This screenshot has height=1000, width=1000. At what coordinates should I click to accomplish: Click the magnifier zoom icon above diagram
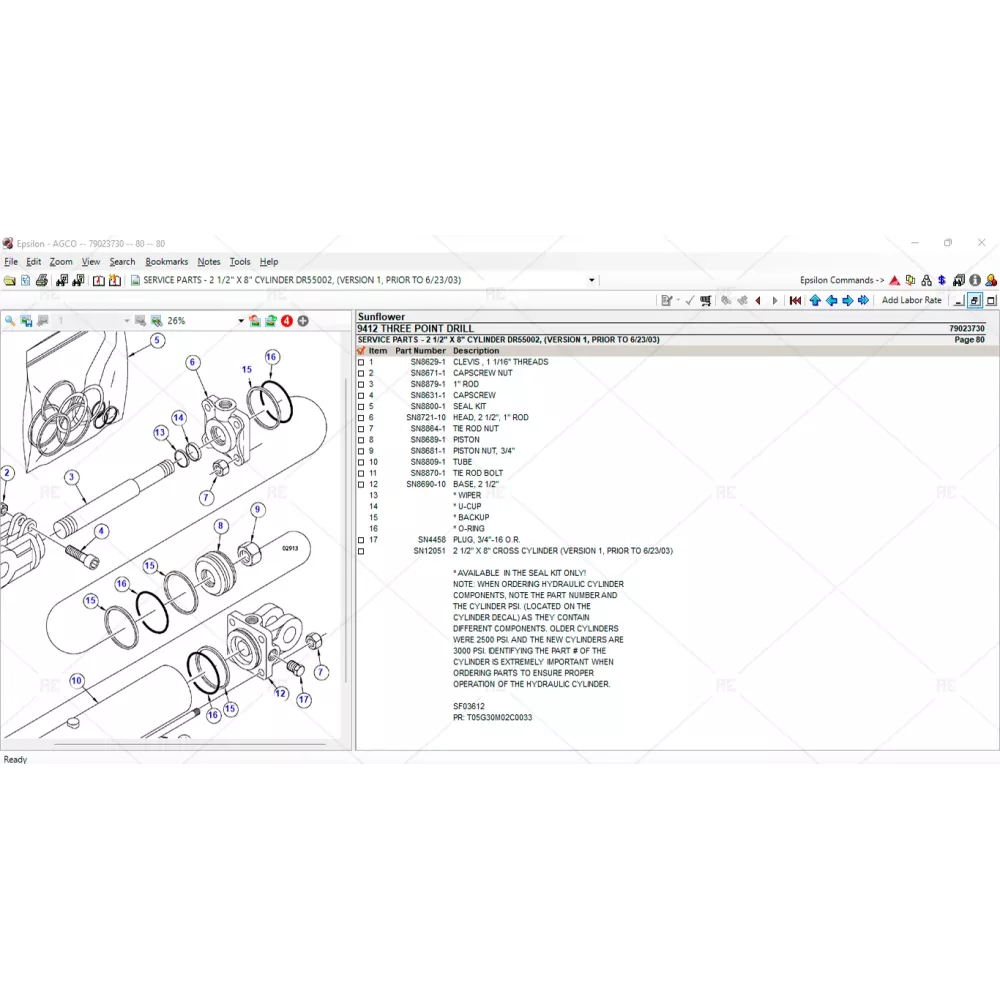tap(10, 321)
